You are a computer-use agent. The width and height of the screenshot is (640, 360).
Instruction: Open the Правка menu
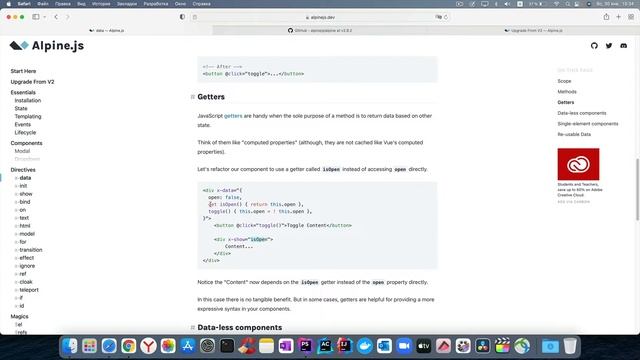pyautogui.click(x=62, y=4)
